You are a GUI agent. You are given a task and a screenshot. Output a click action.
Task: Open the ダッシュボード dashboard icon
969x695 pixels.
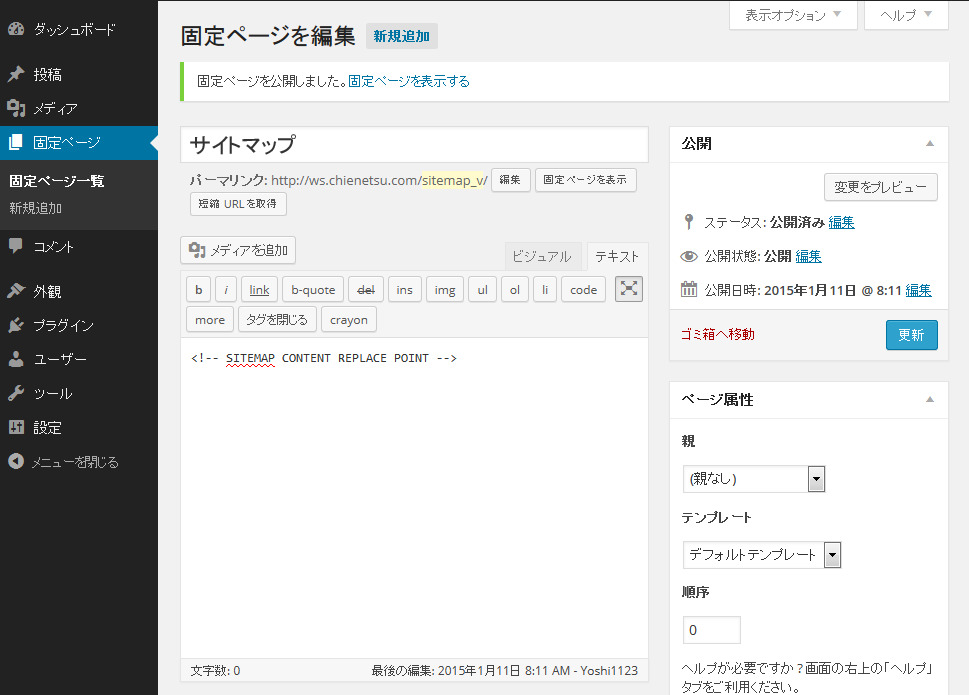coord(16,29)
